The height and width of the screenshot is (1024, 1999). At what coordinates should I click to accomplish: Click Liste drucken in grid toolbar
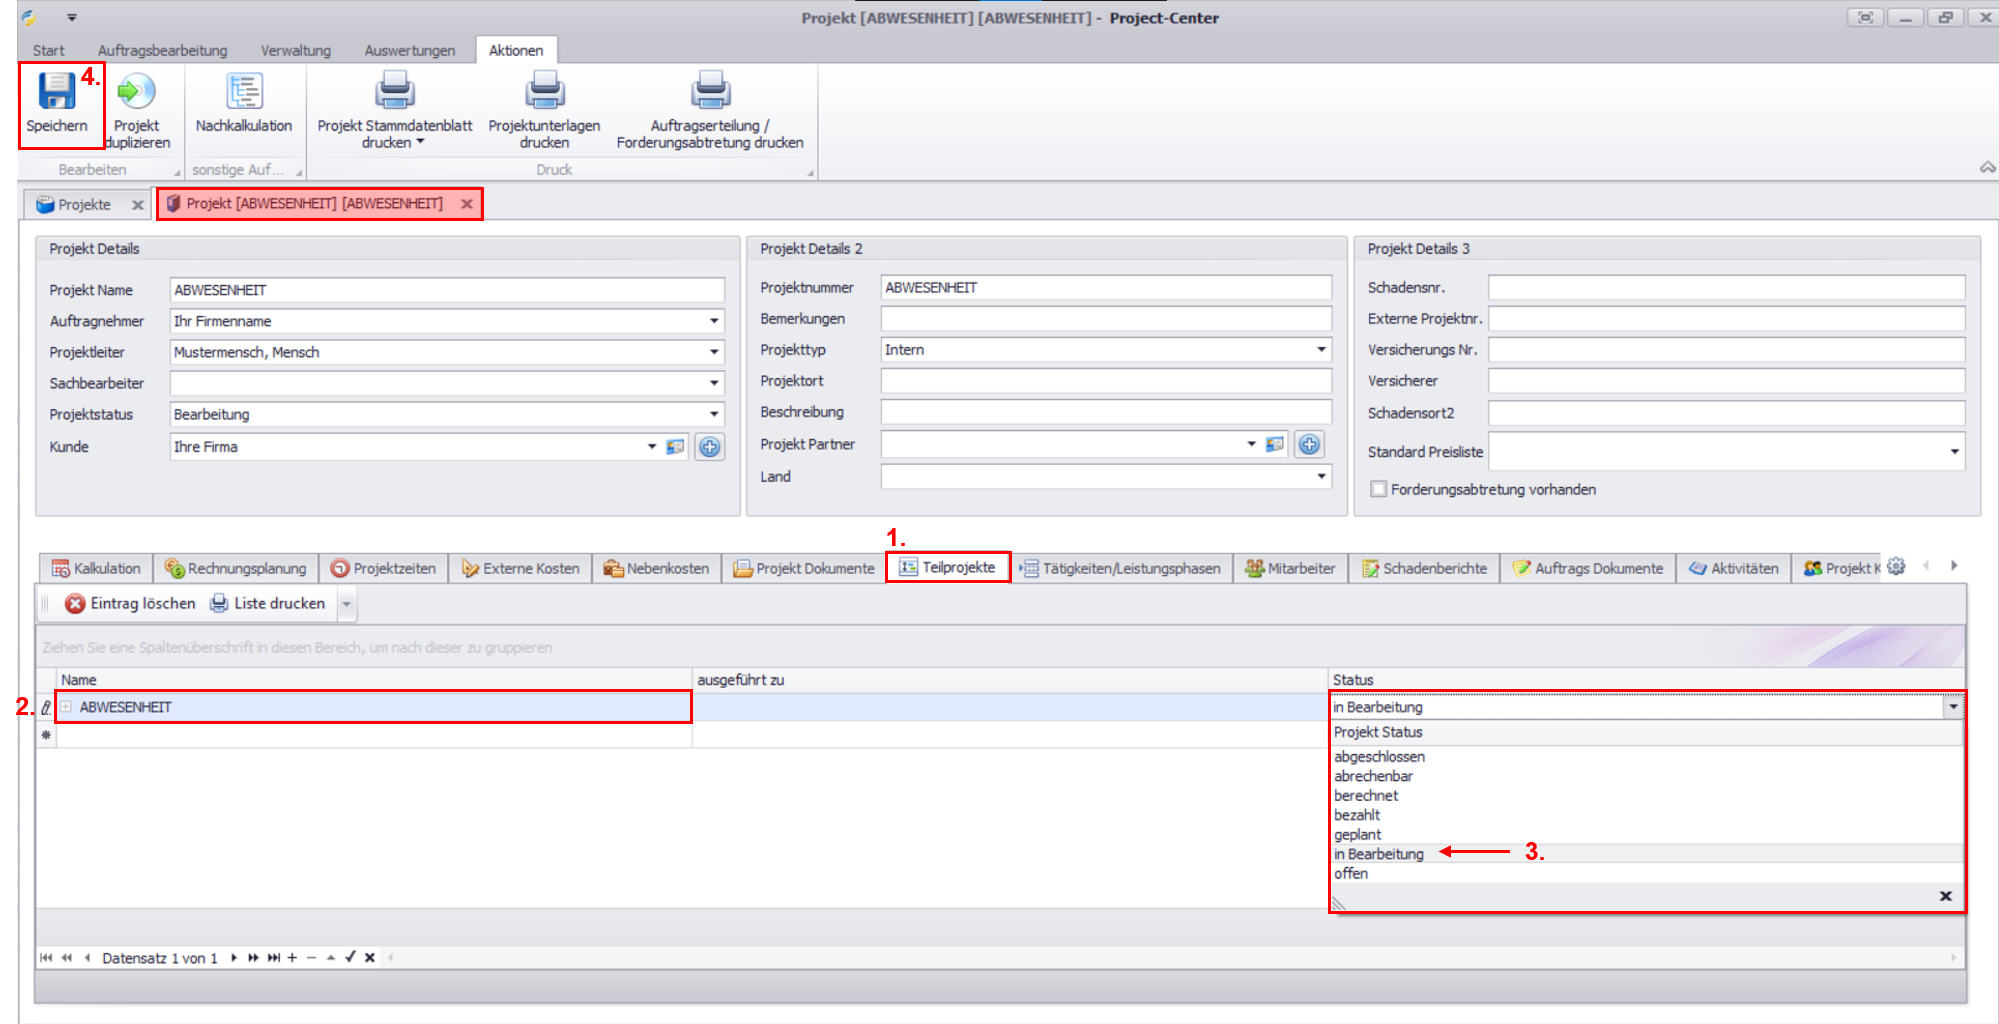coord(268,603)
